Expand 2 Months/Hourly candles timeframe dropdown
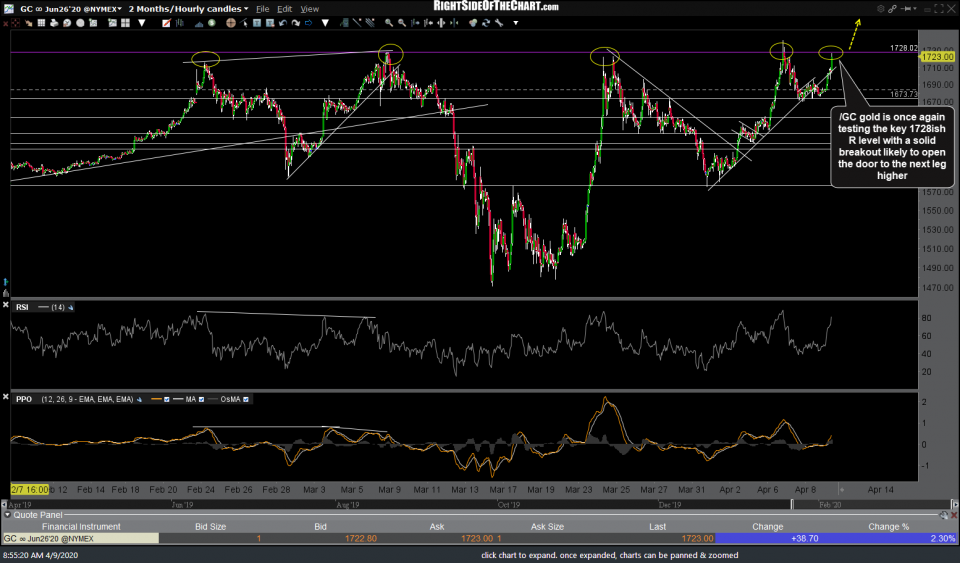This screenshot has height=563, width=960. point(246,9)
